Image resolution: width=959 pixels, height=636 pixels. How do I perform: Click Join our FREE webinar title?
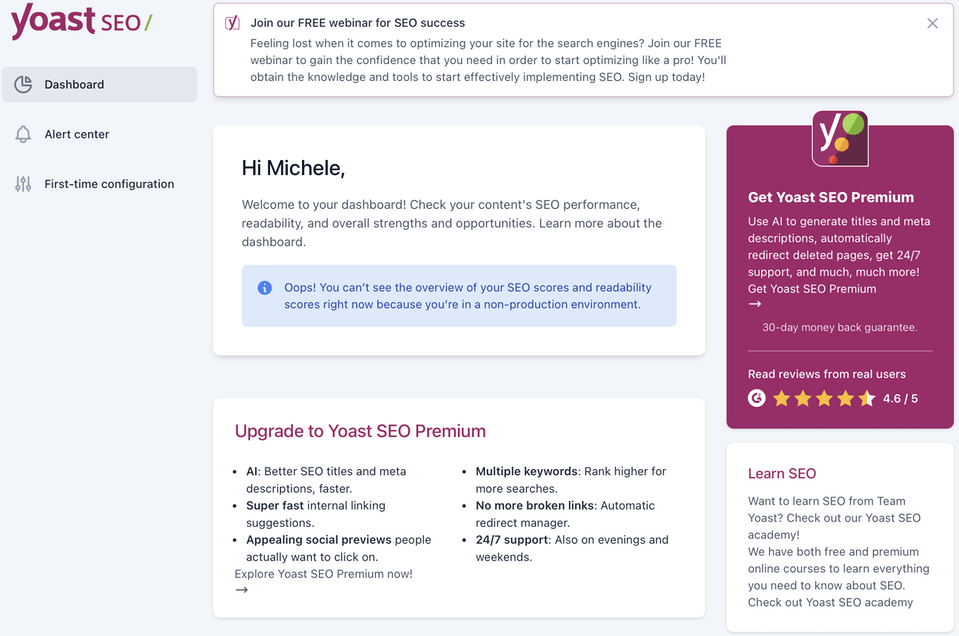(x=358, y=23)
